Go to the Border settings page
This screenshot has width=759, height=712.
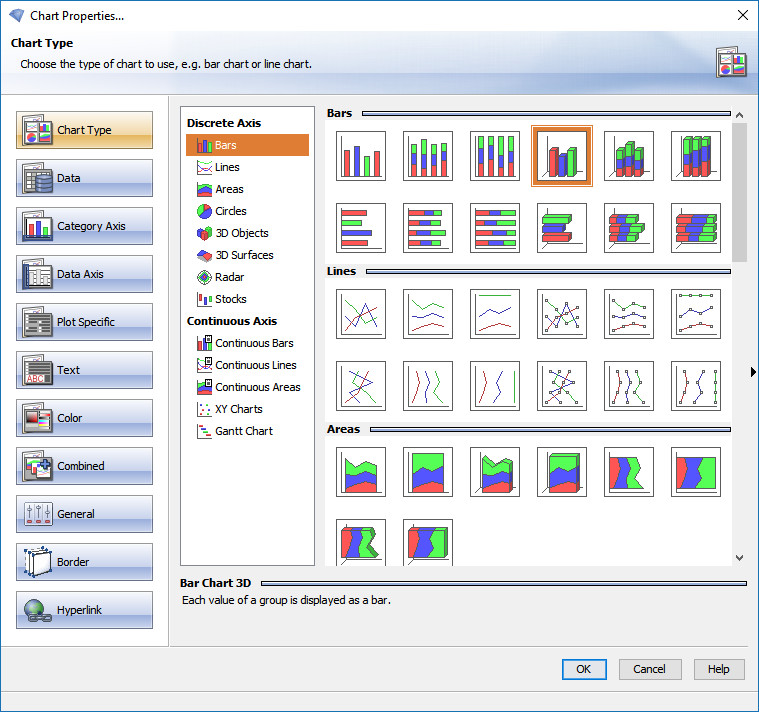85,562
